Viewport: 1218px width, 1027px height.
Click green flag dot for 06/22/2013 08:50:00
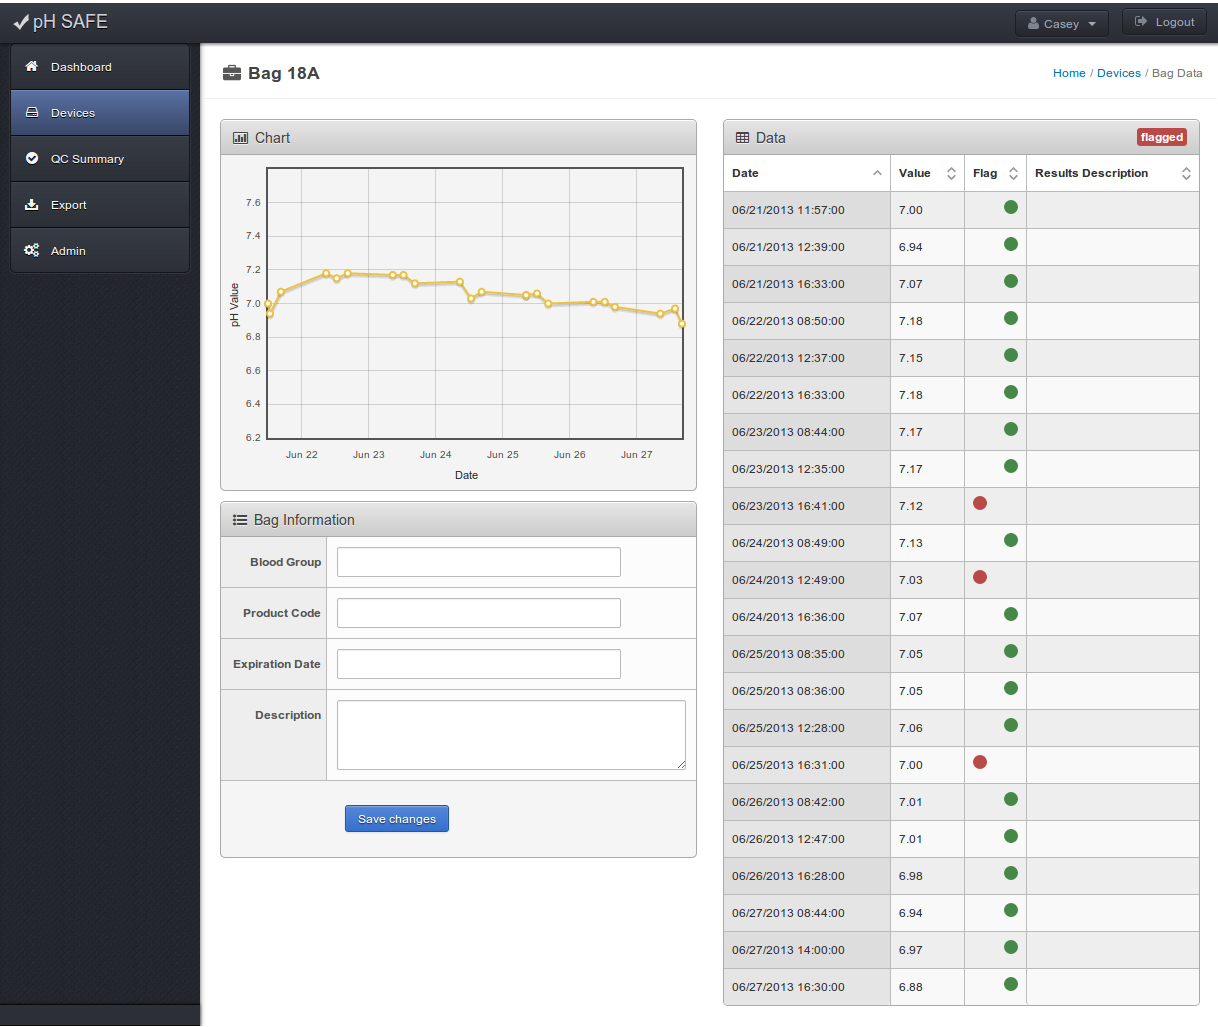coord(1011,318)
